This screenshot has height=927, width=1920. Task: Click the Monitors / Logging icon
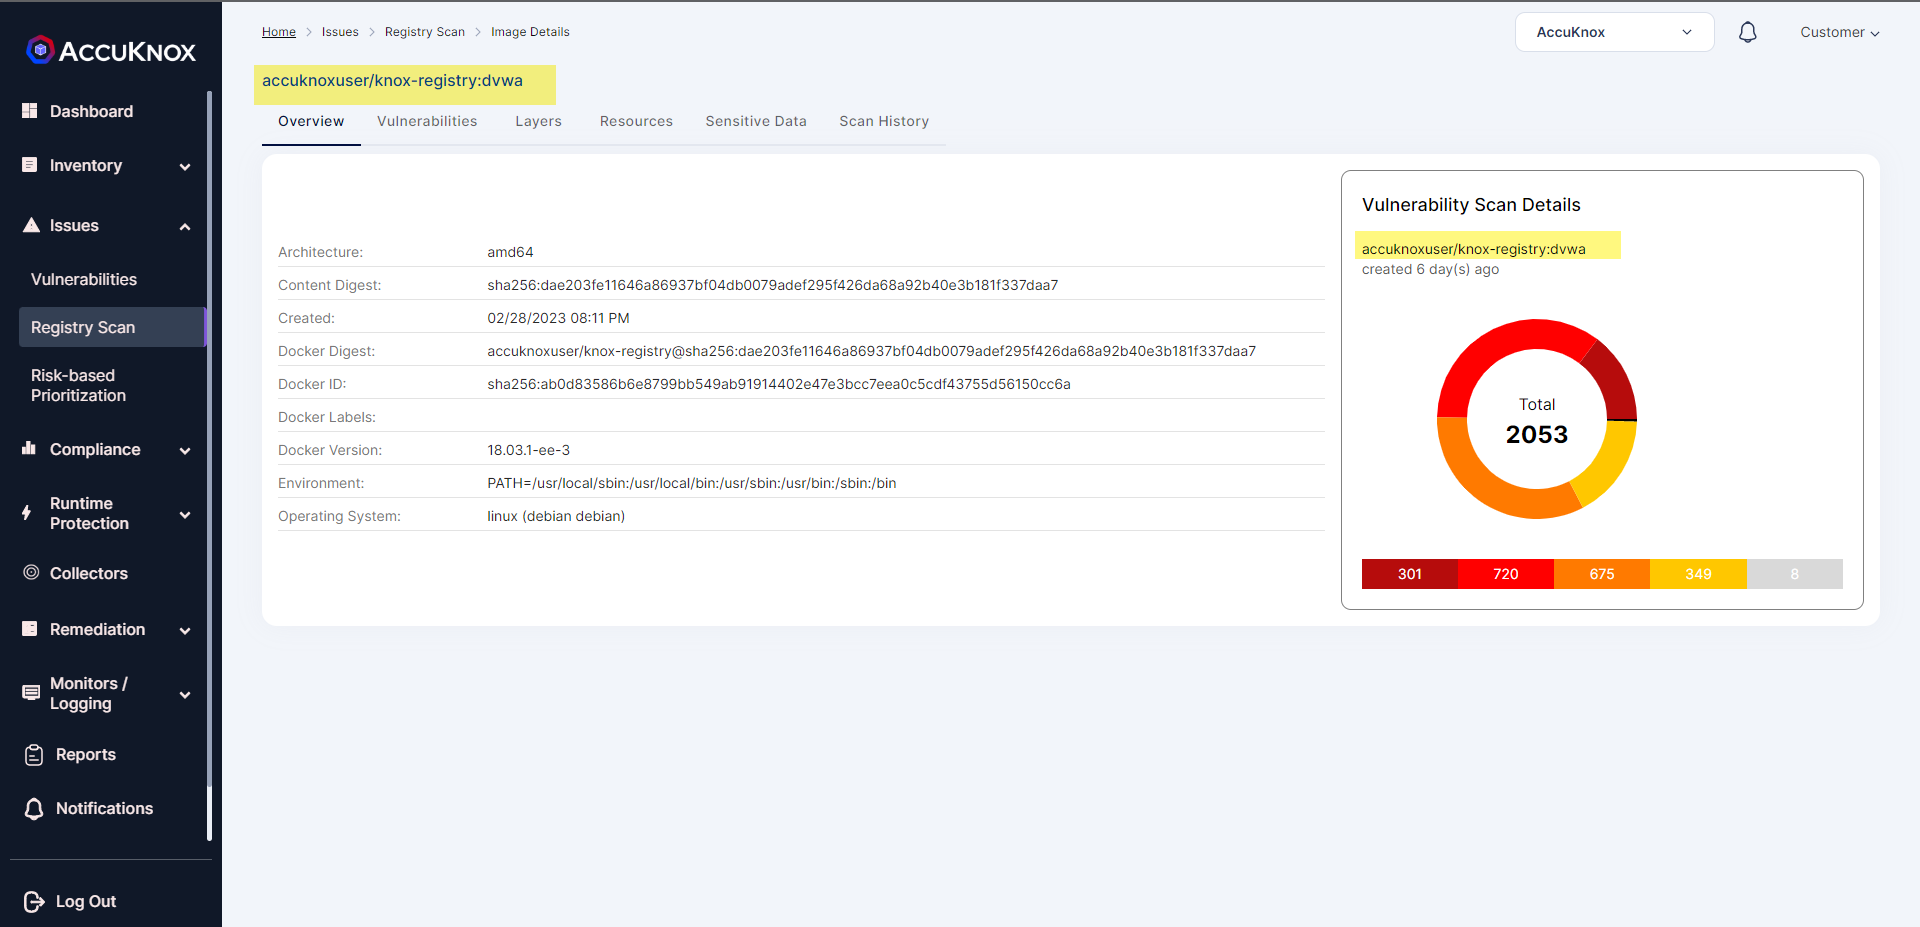pyautogui.click(x=31, y=692)
